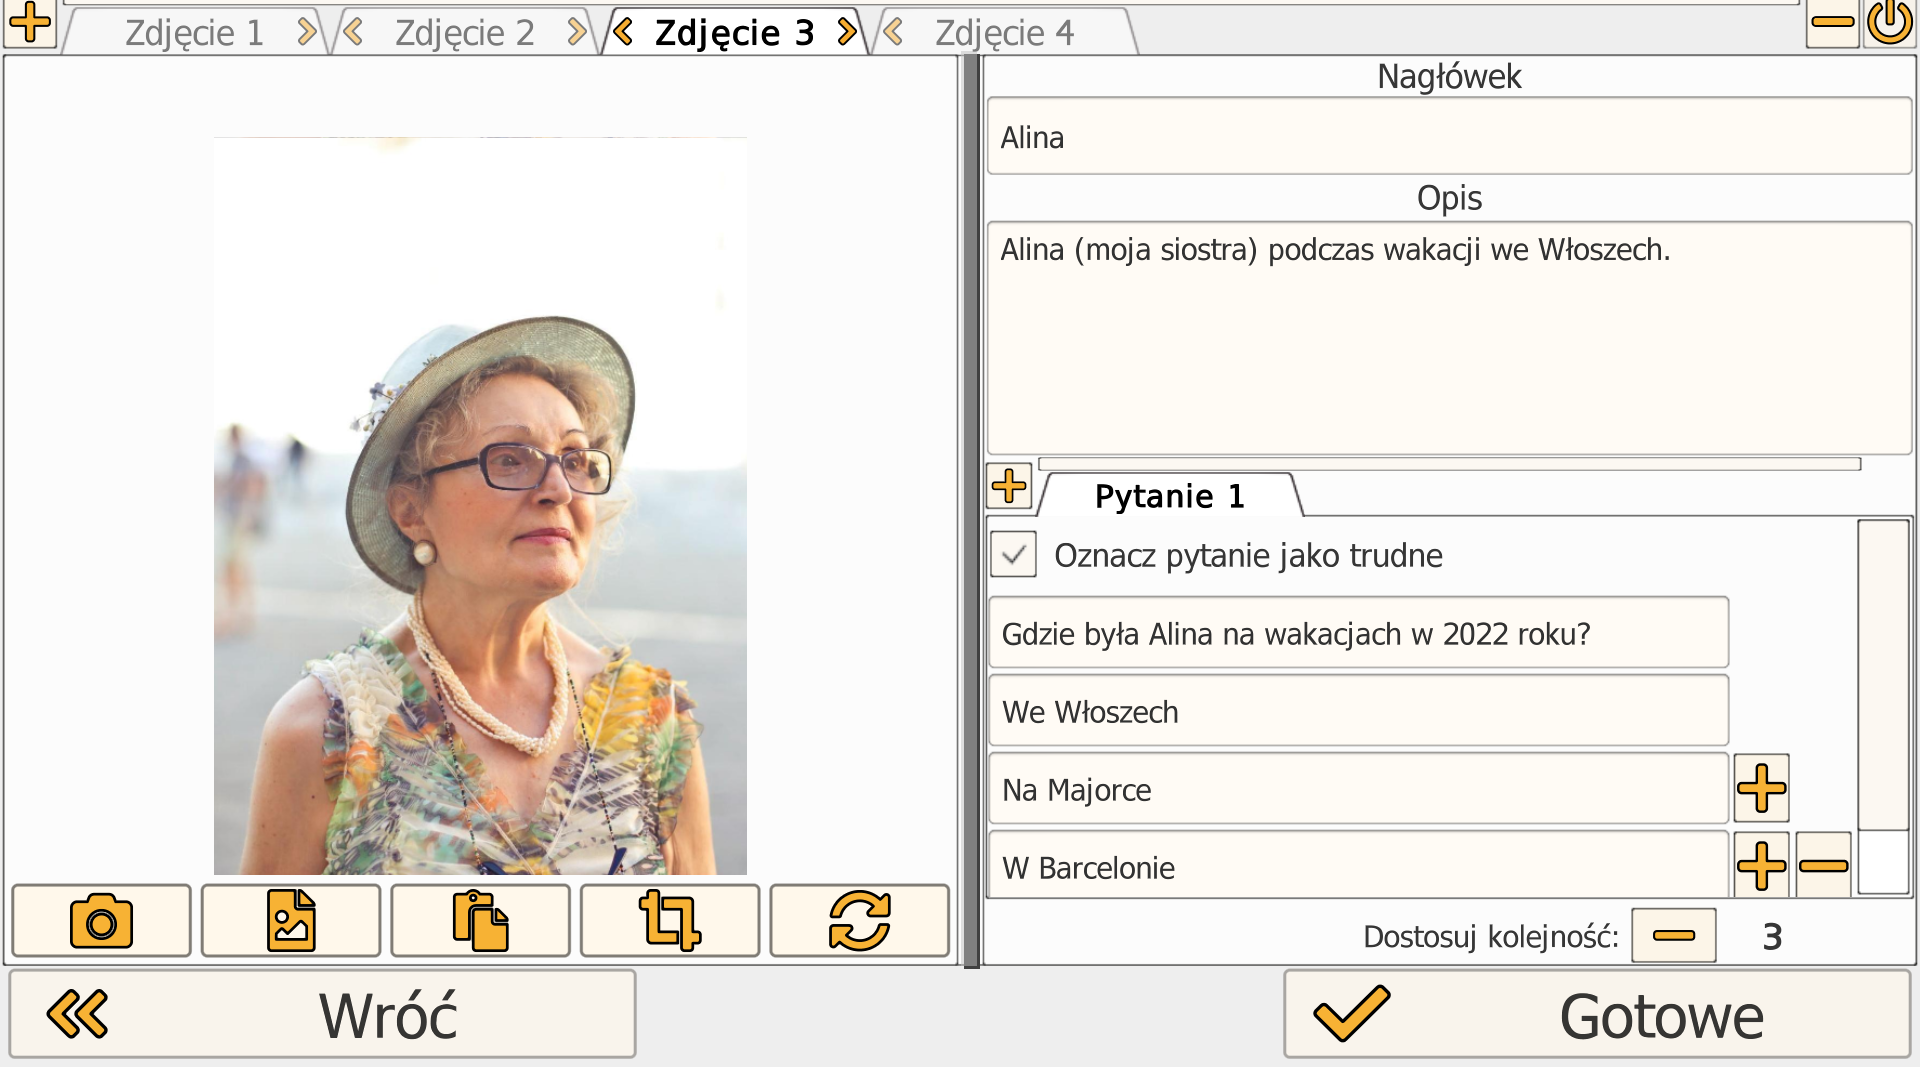This screenshot has height=1067, width=1920.
Task: Select the crop tool
Action: 670,920
